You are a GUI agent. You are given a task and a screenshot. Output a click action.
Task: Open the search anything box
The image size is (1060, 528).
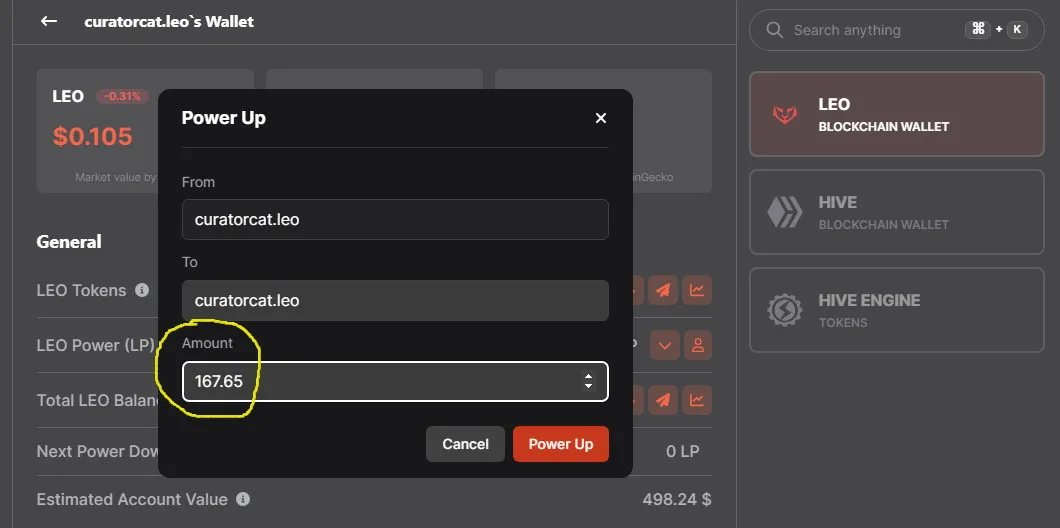click(x=896, y=30)
